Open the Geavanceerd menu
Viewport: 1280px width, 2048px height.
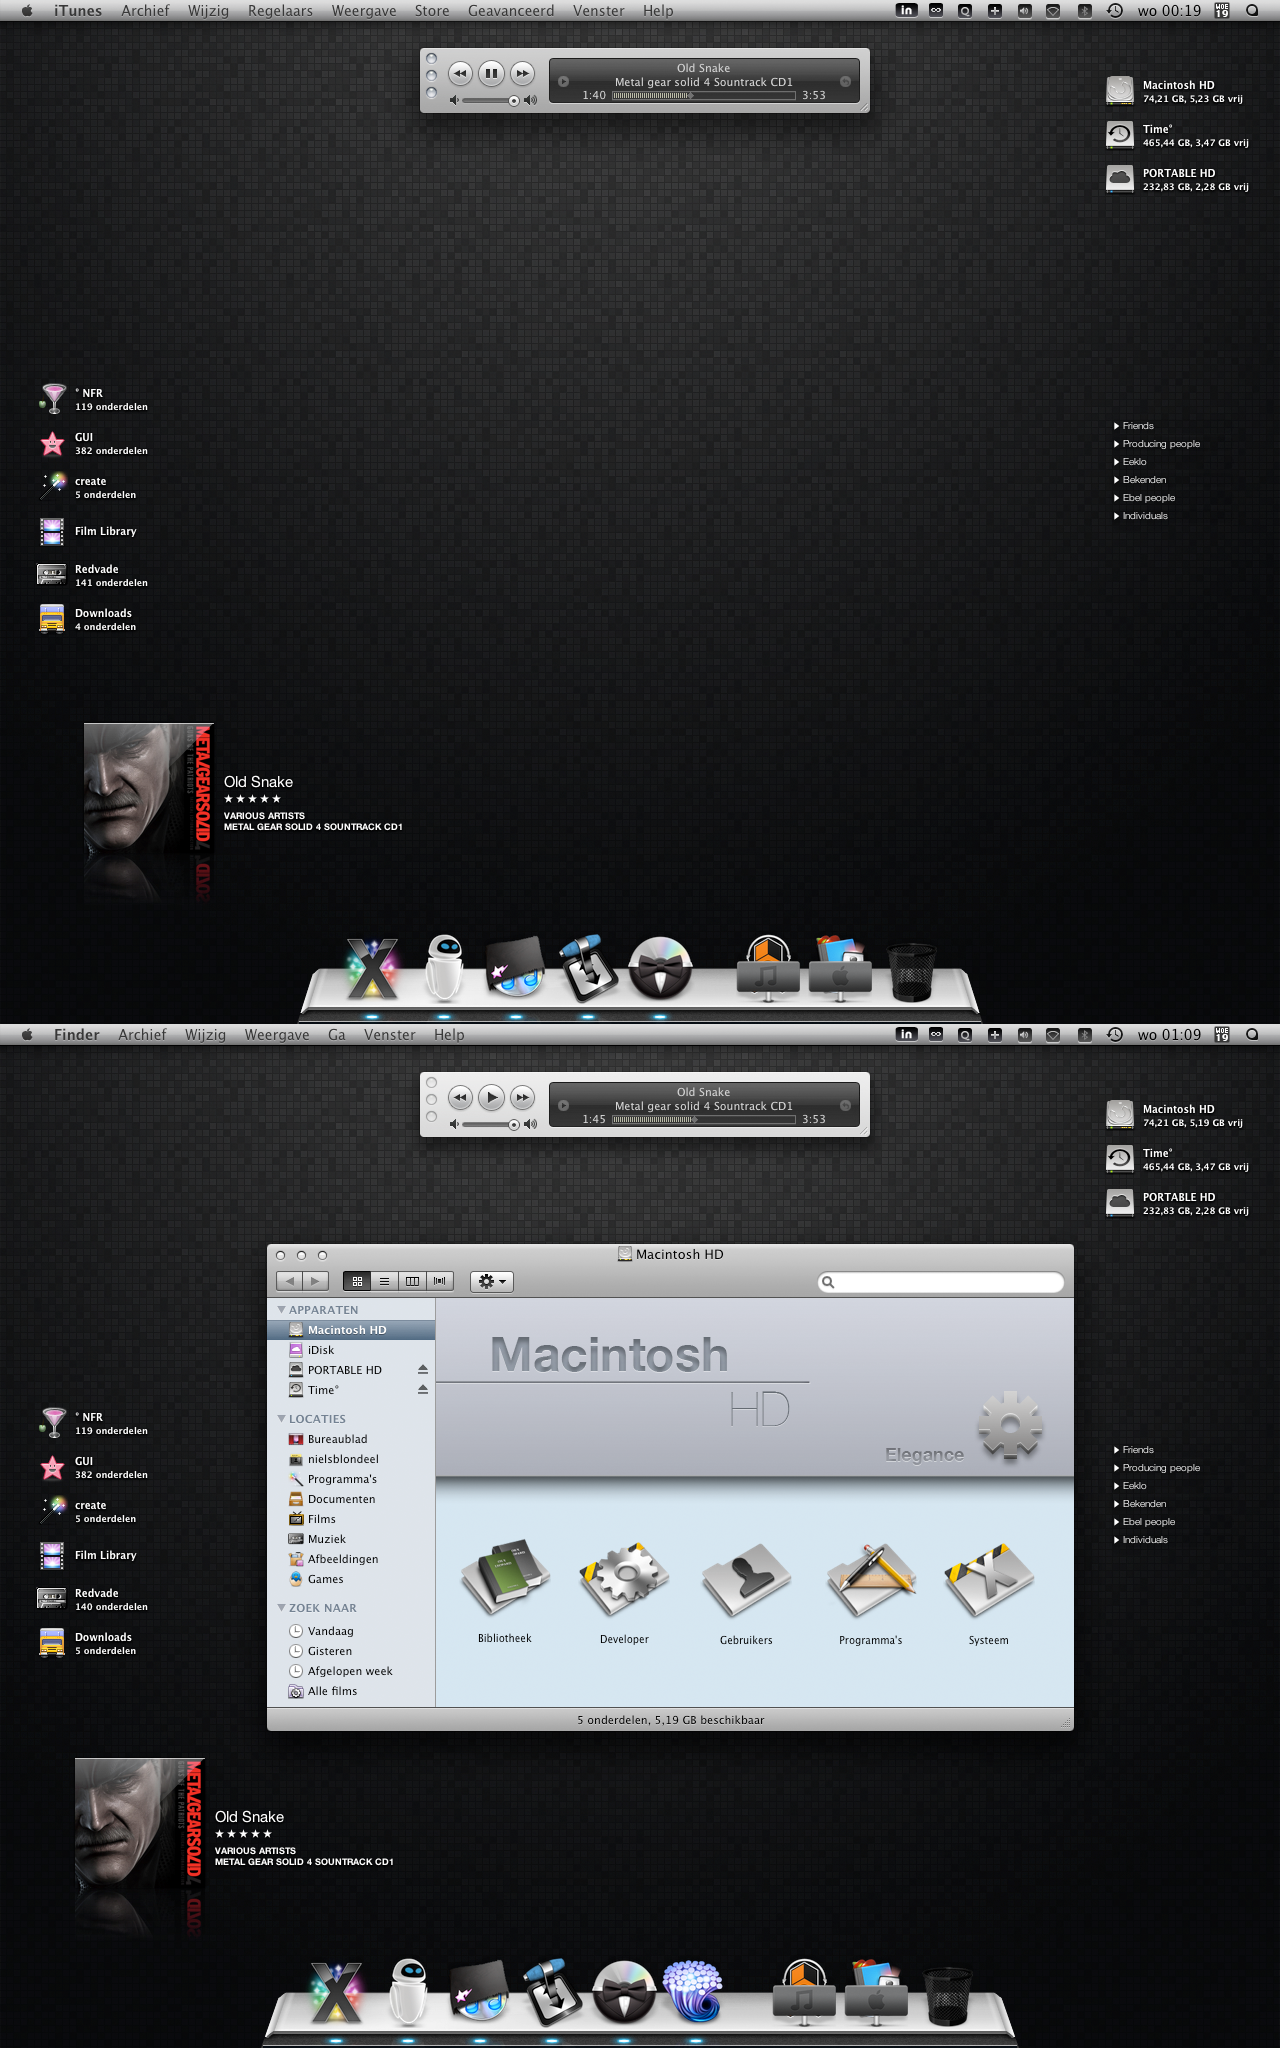(x=511, y=11)
